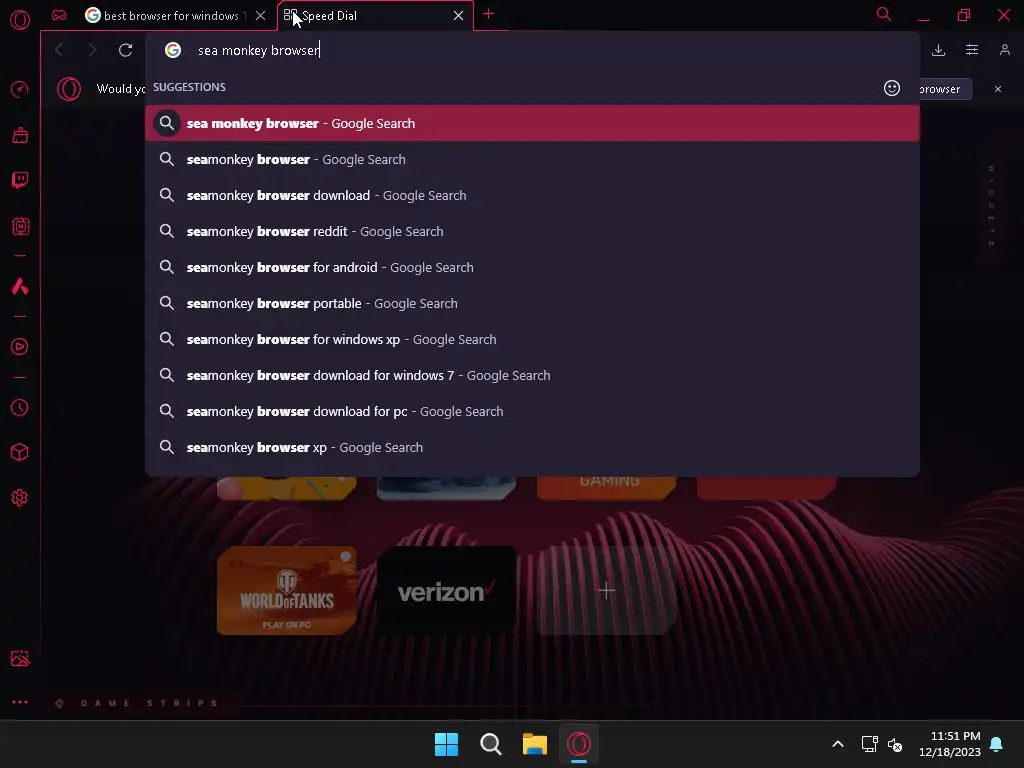Click the Google search engine icon in address bar
1024x768 pixels.
(173, 50)
